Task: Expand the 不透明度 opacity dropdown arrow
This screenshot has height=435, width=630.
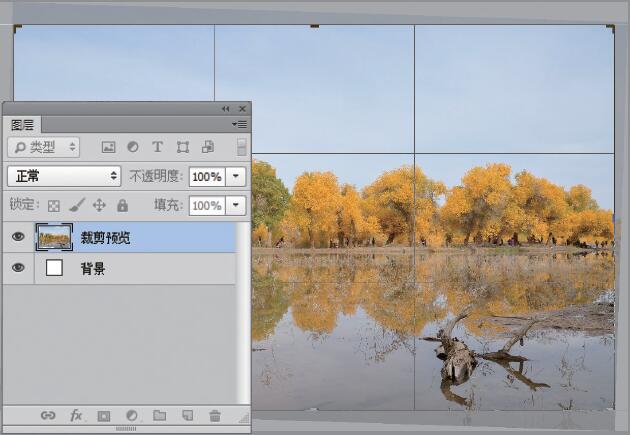Action: pos(236,176)
